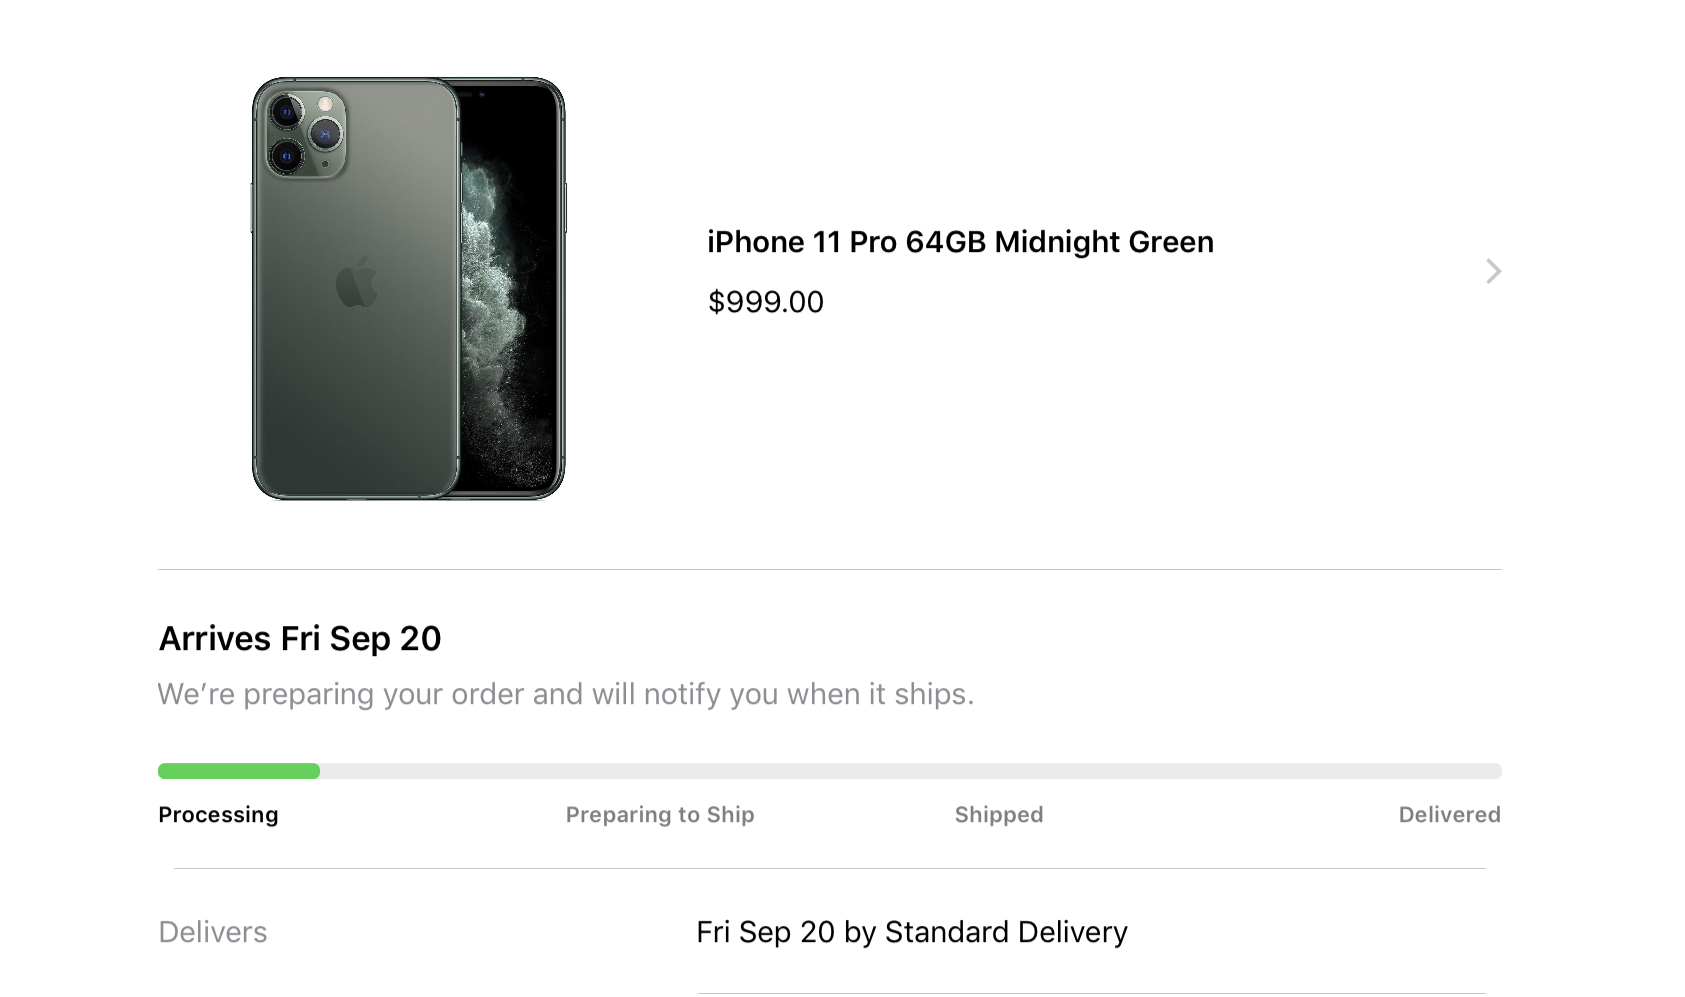Click the green progress bar segment
1685x997 pixels.
coord(239,771)
